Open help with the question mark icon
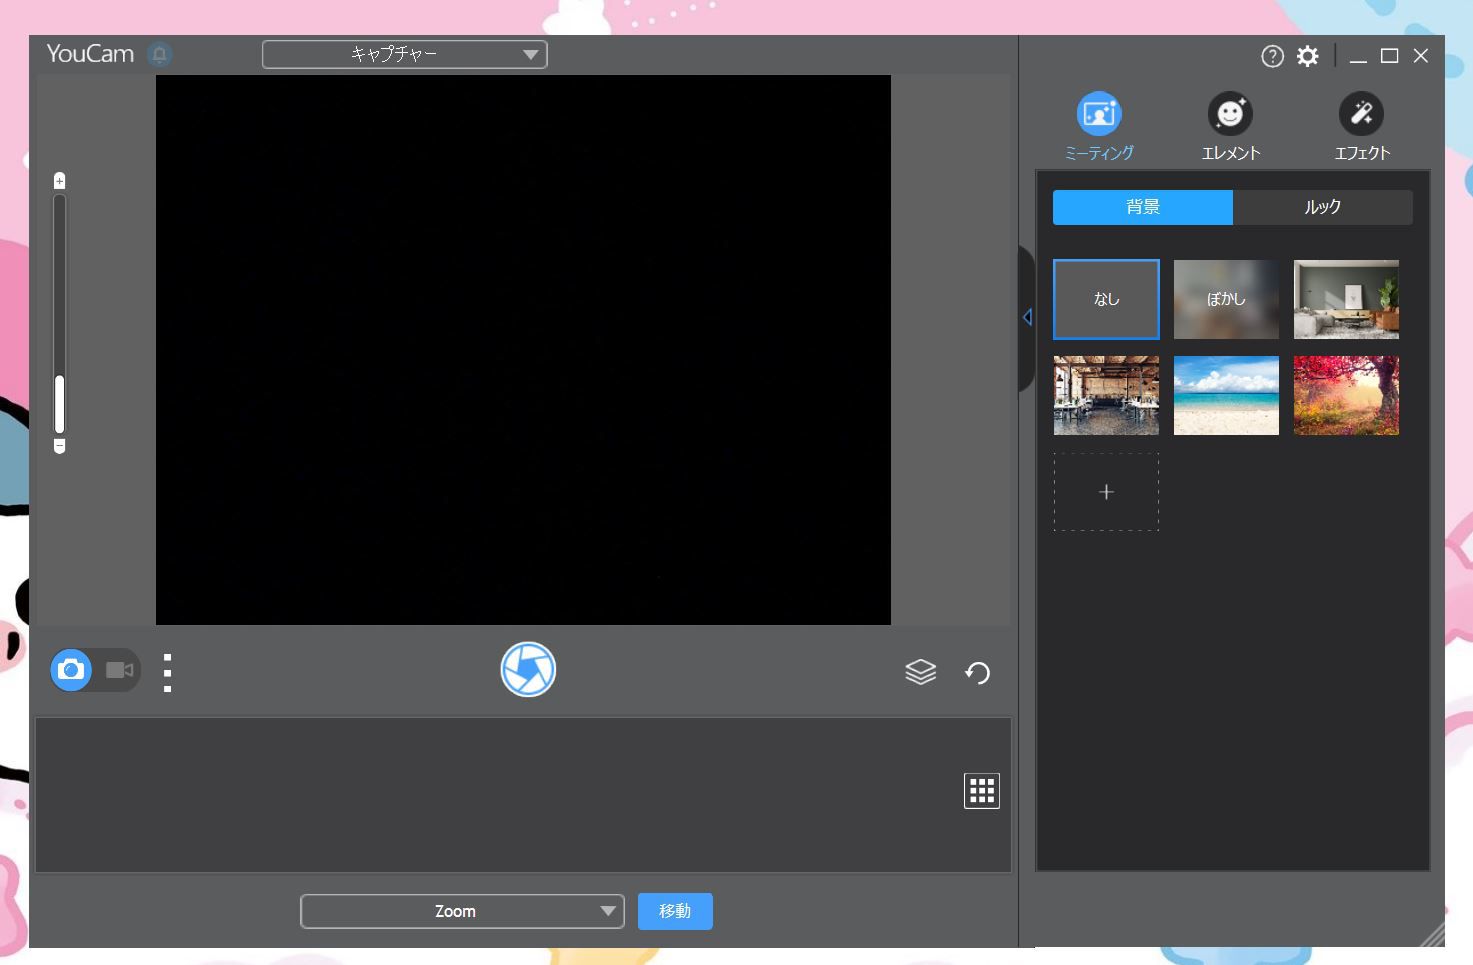This screenshot has height=965, width=1473. (1271, 56)
